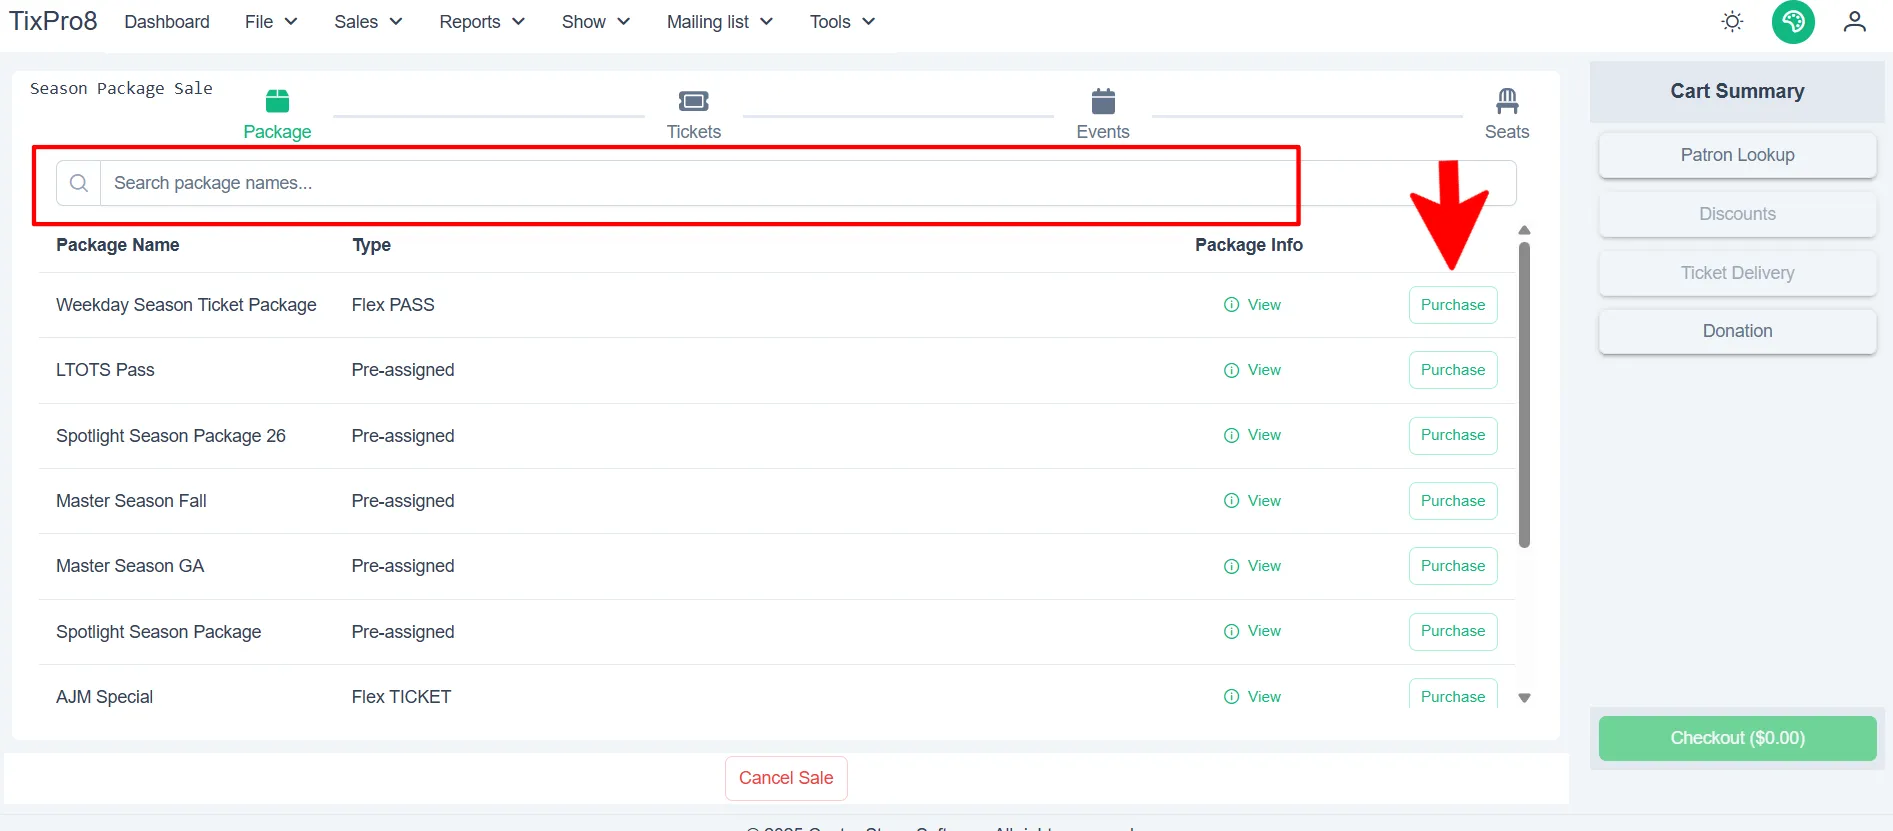Open the Tools dropdown menu
The width and height of the screenshot is (1893, 831).
[x=842, y=22]
